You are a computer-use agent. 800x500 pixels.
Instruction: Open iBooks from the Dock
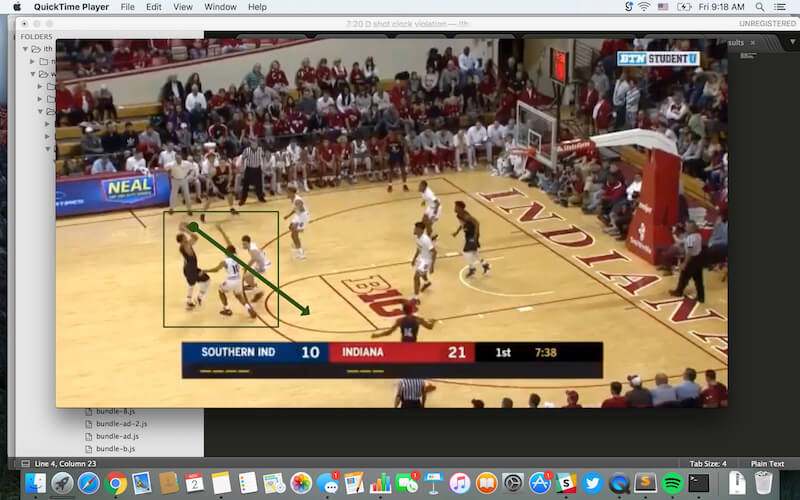(487, 483)
